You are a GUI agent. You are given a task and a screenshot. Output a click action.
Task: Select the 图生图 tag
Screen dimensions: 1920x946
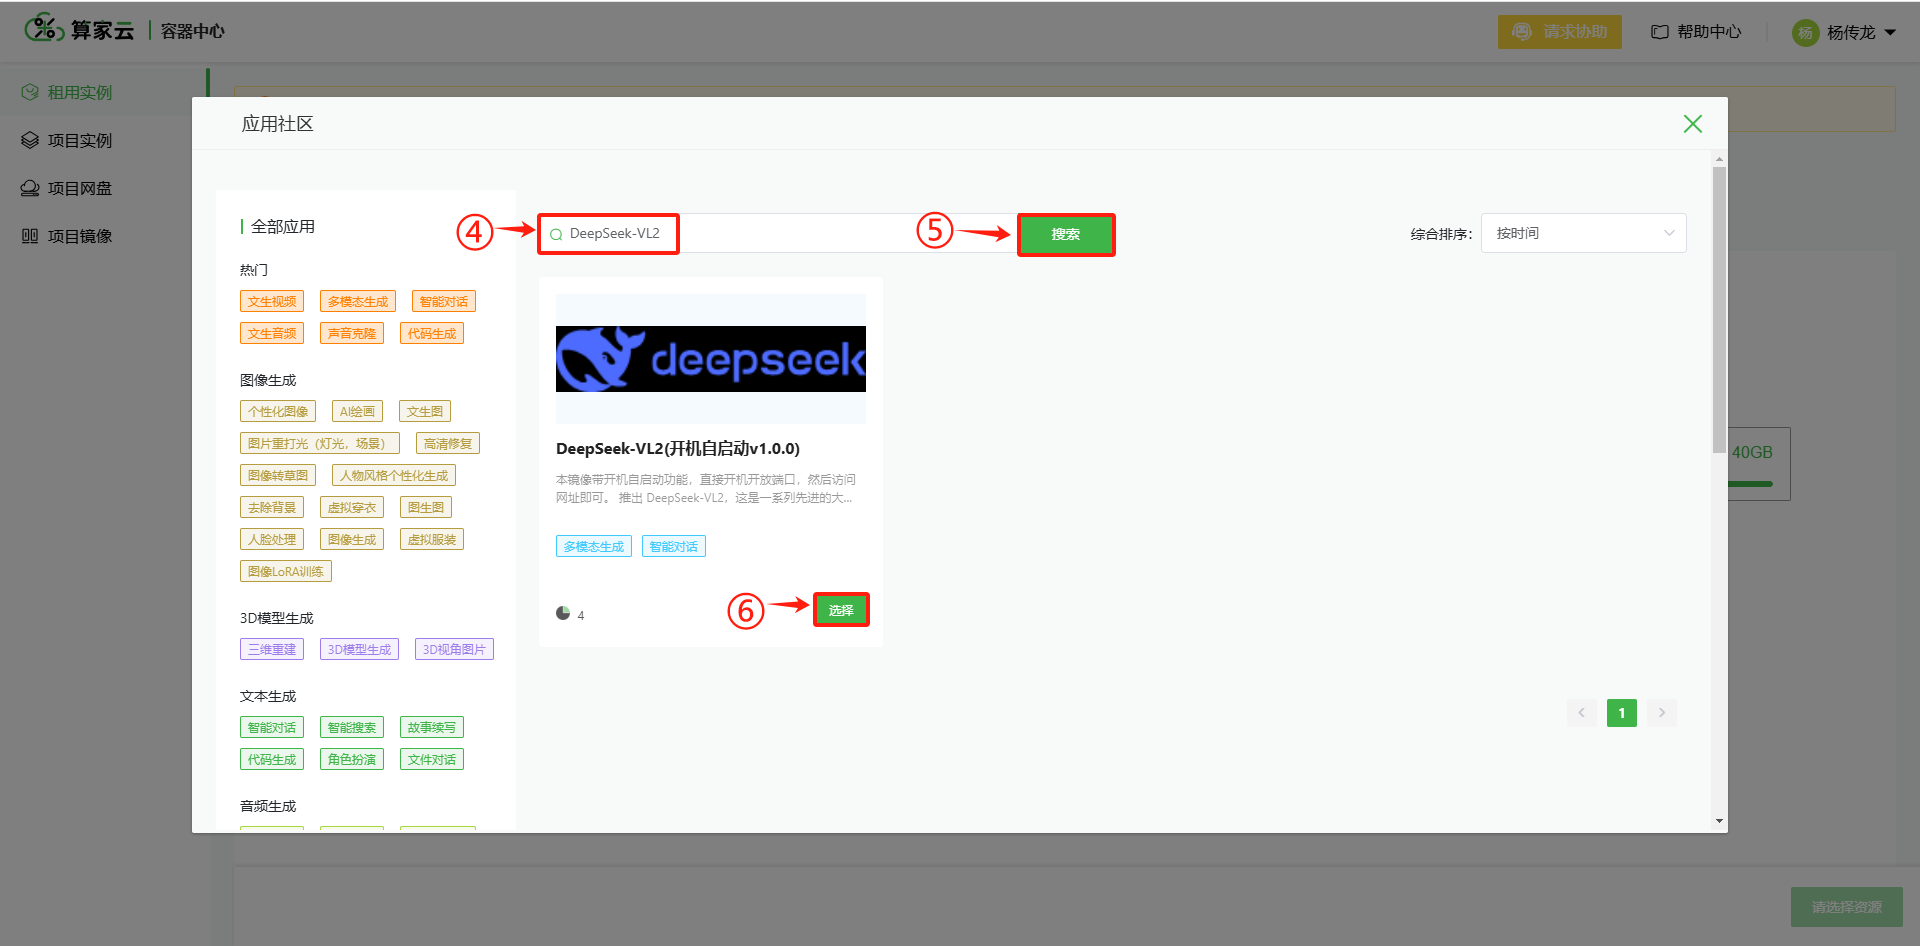pos(426,508)
